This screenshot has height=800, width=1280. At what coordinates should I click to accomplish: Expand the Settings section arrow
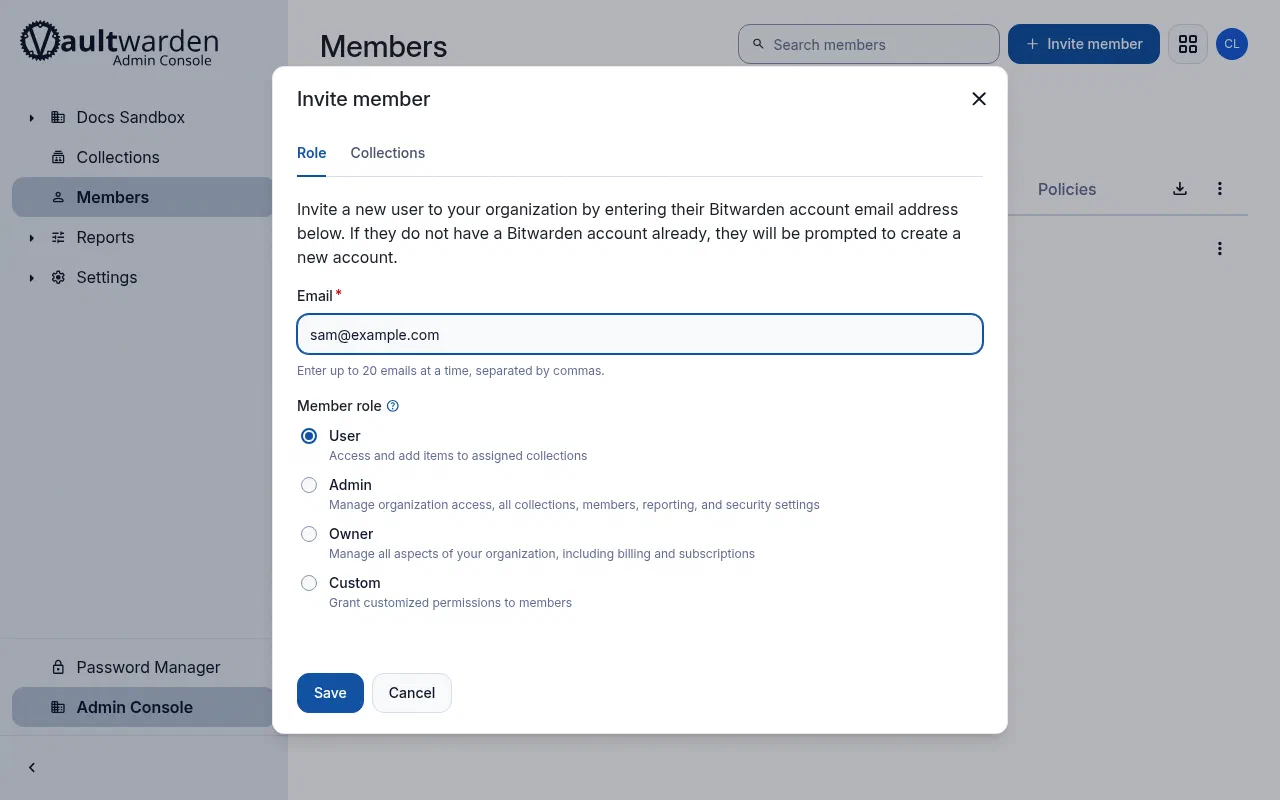coord(31,278)
